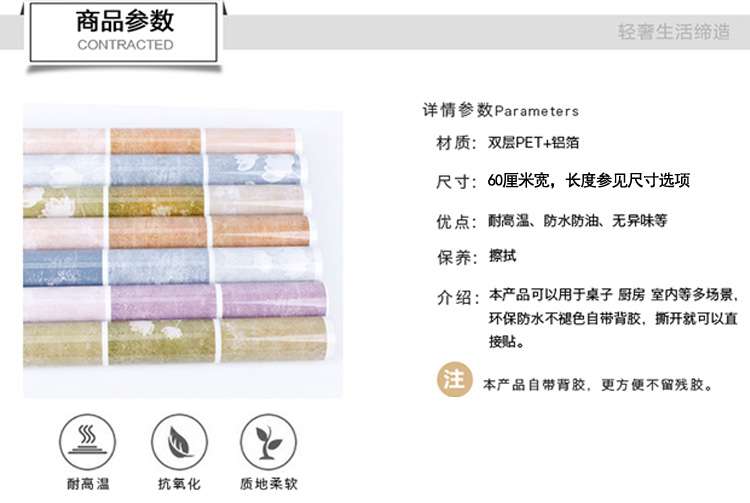750x503 pixels.
Task: Click the bottom olive green wallpaper roll
Action: (177, 341)
